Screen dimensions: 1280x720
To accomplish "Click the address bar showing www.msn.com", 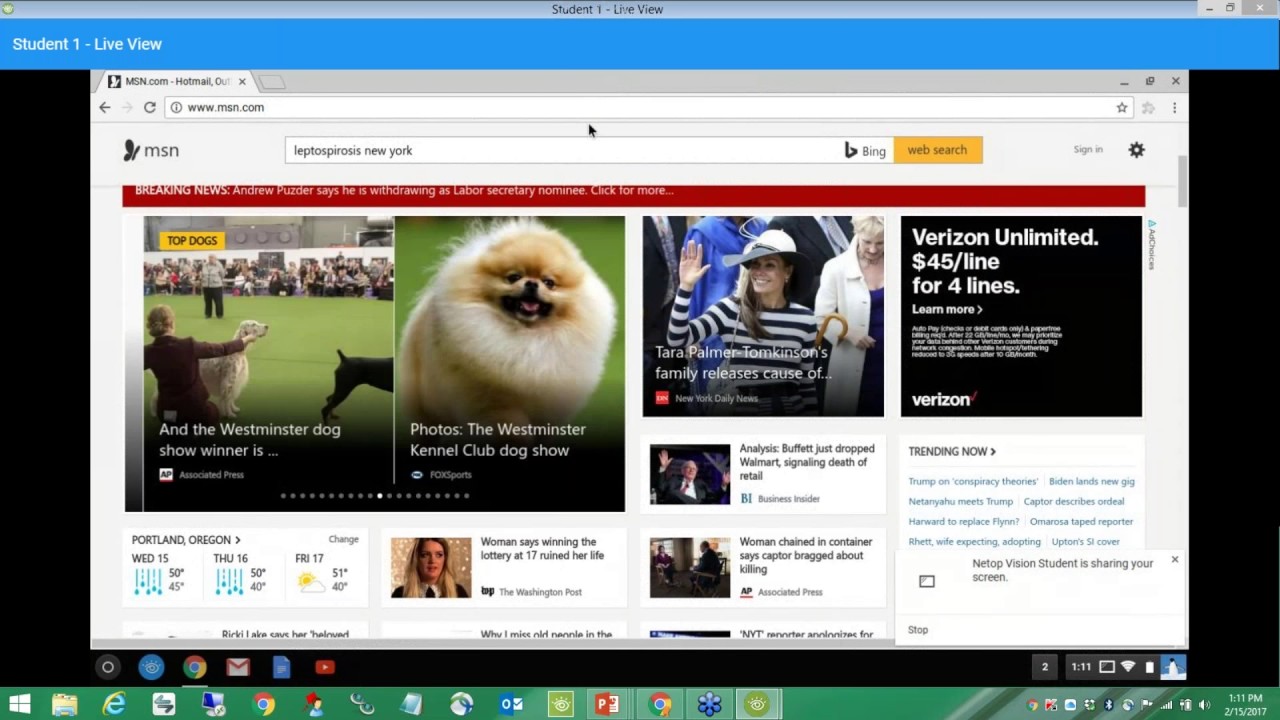I will click(640, 107).
